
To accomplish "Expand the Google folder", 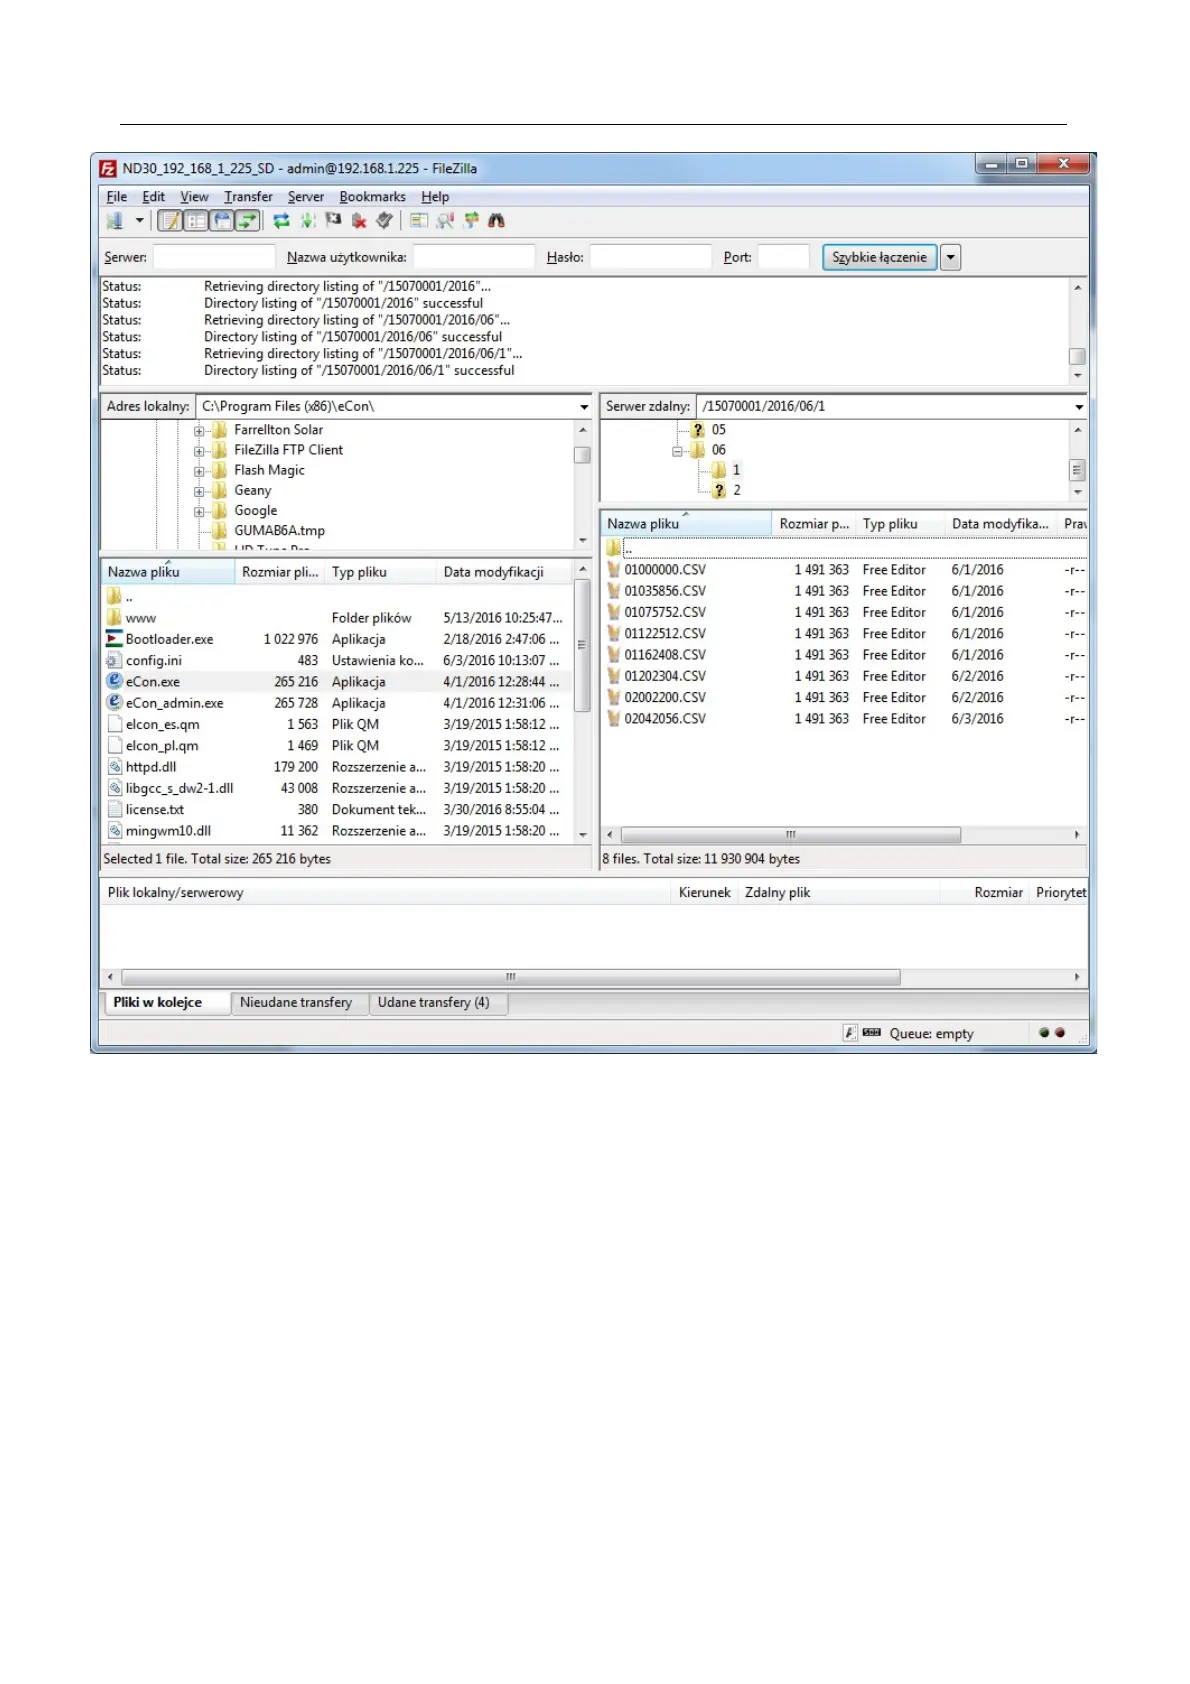I will (199, 511).
